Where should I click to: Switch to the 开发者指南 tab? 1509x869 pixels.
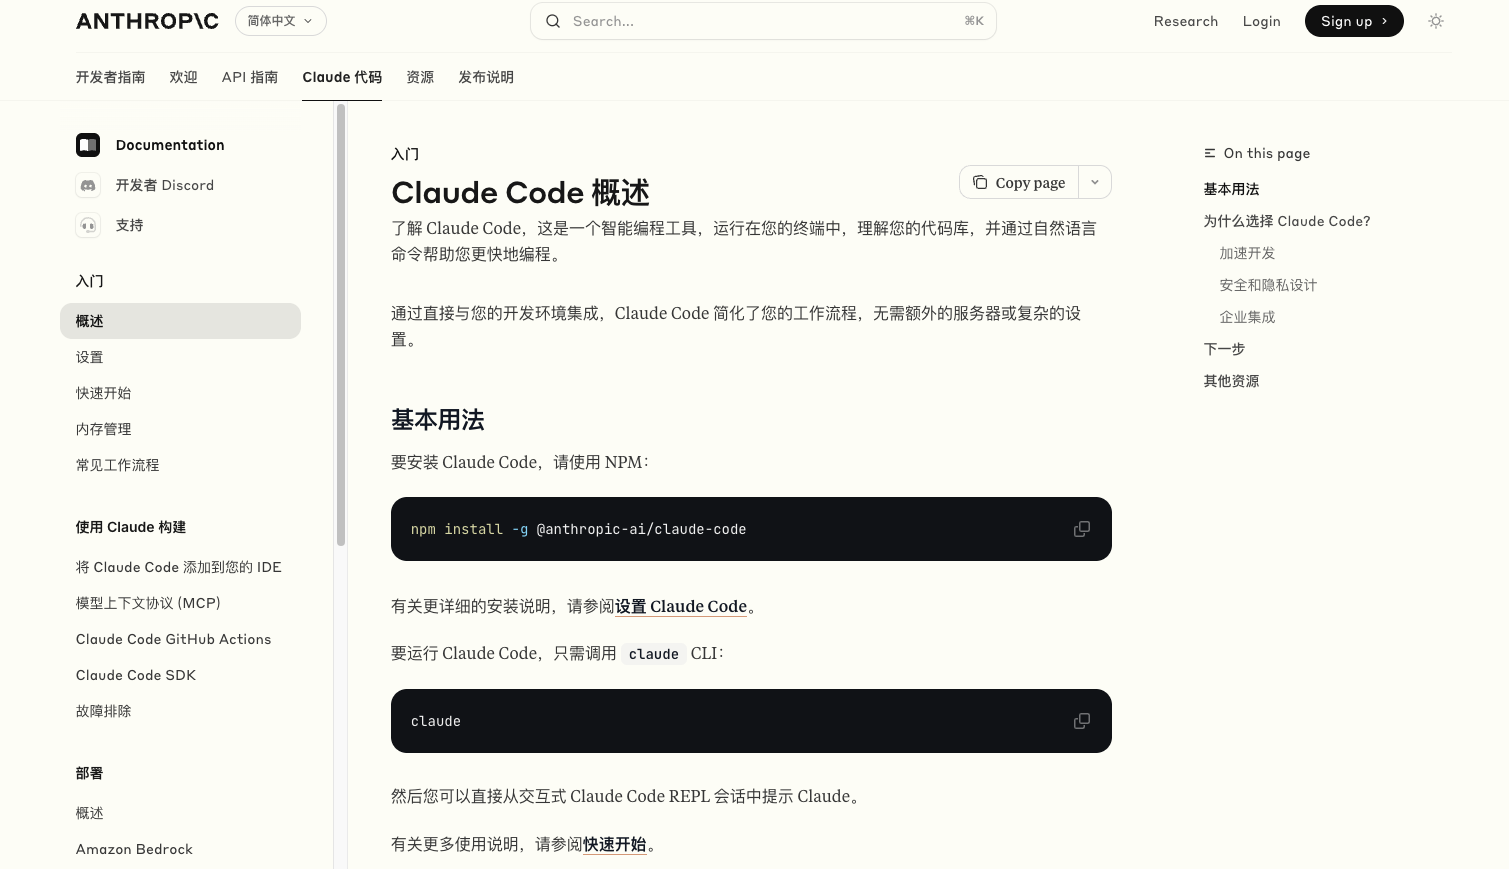point(111,77)
